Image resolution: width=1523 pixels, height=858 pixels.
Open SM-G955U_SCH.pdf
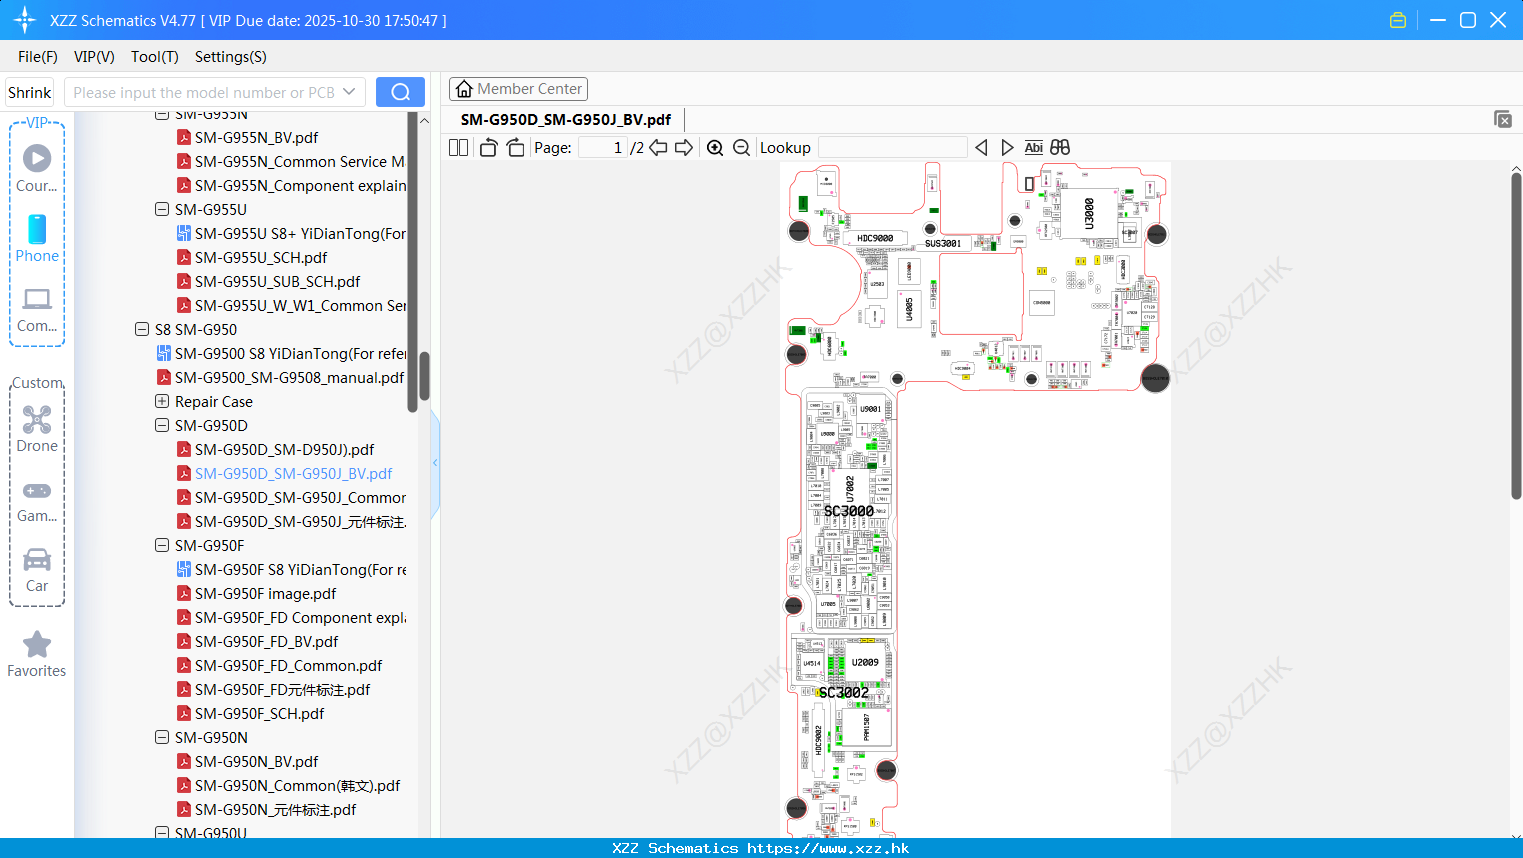[261, 257]
